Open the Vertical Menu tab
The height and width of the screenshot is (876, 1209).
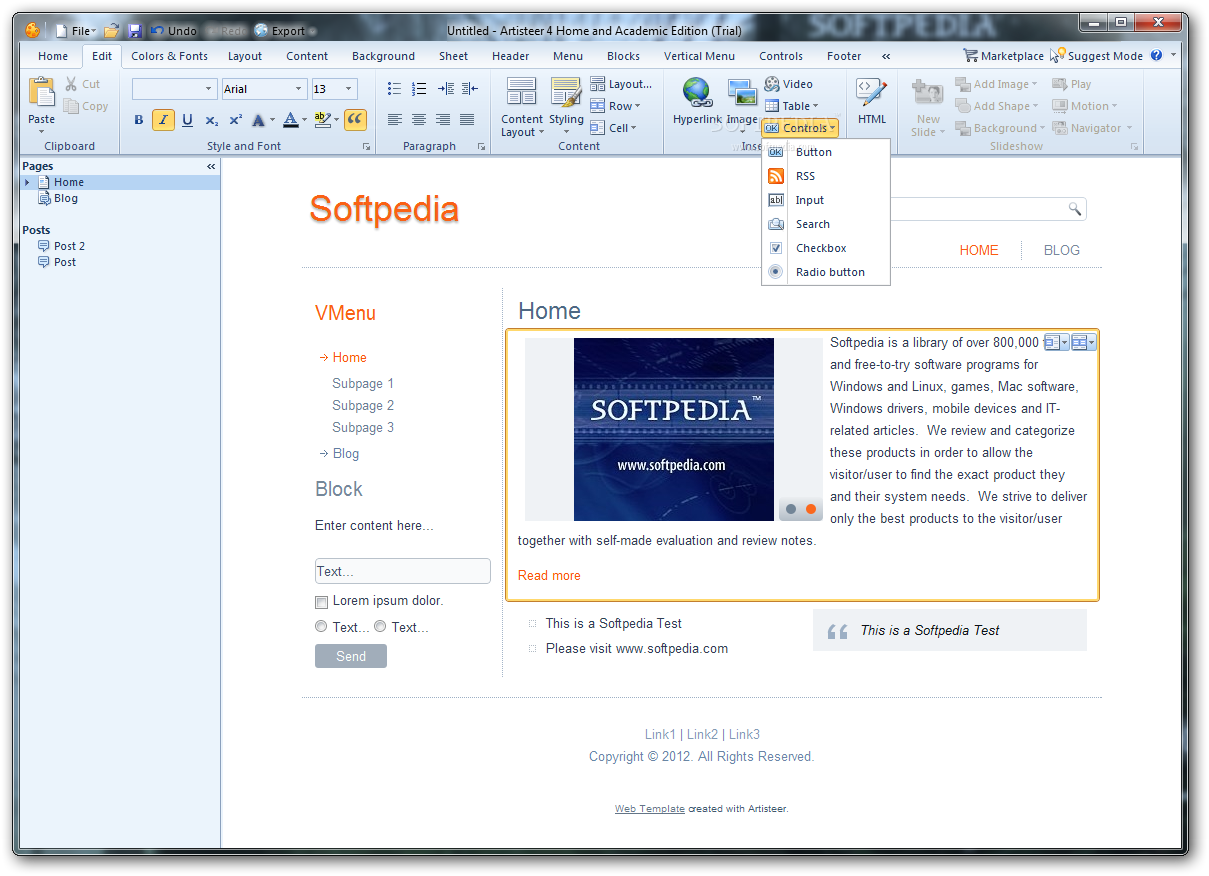click(699, 56)
